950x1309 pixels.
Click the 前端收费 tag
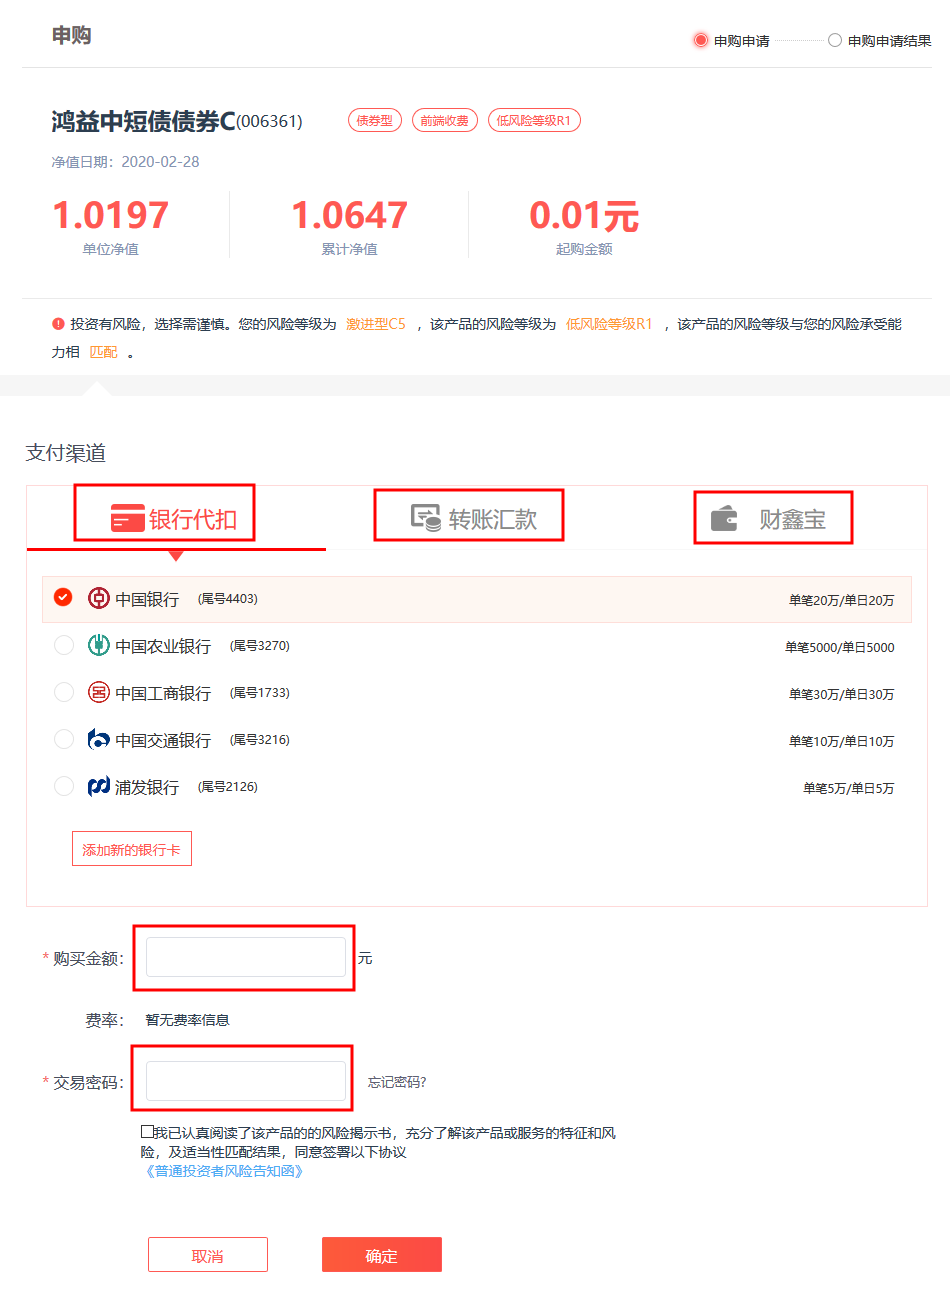point(445,121)
